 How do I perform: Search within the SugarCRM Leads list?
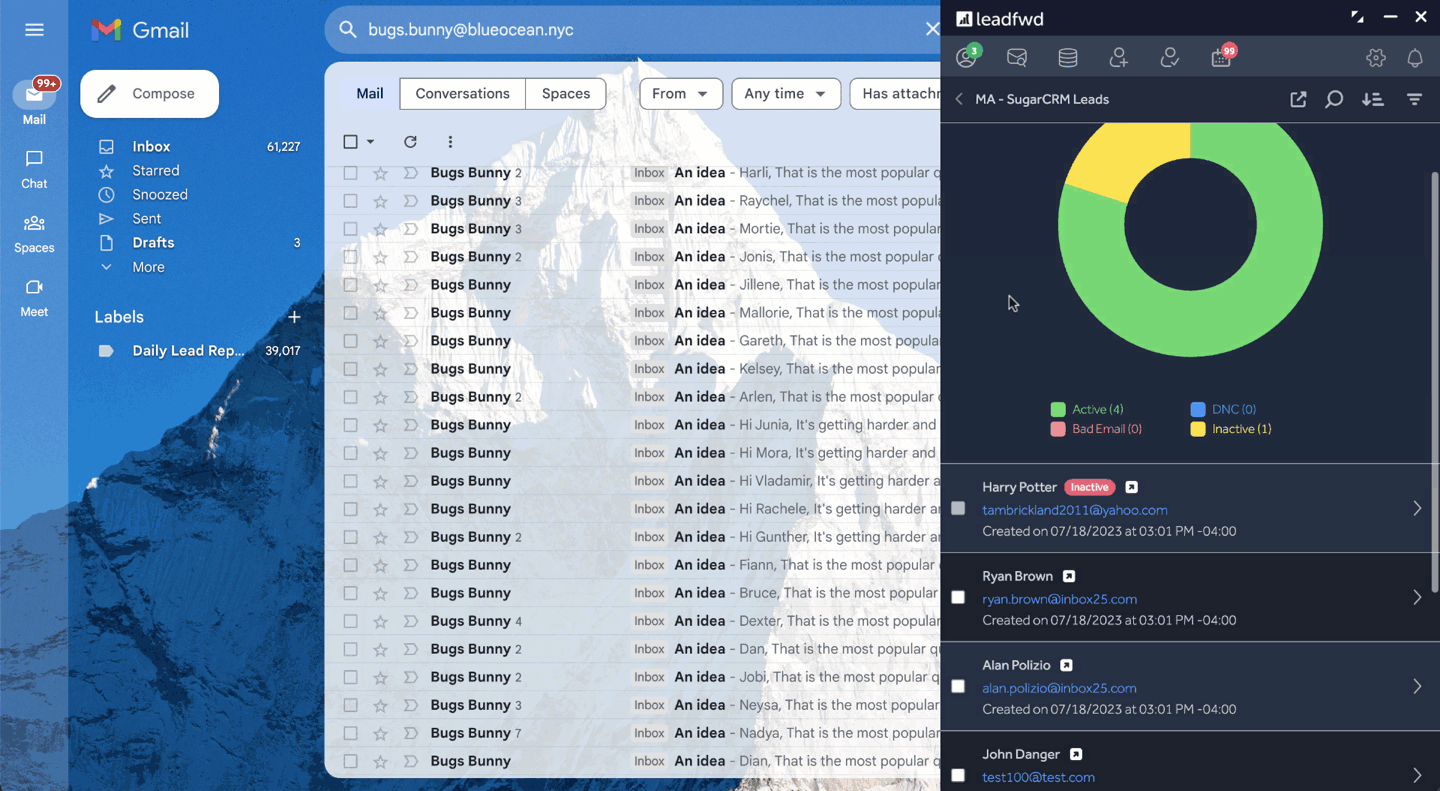pyautogui.click(x=1334, y=99)
